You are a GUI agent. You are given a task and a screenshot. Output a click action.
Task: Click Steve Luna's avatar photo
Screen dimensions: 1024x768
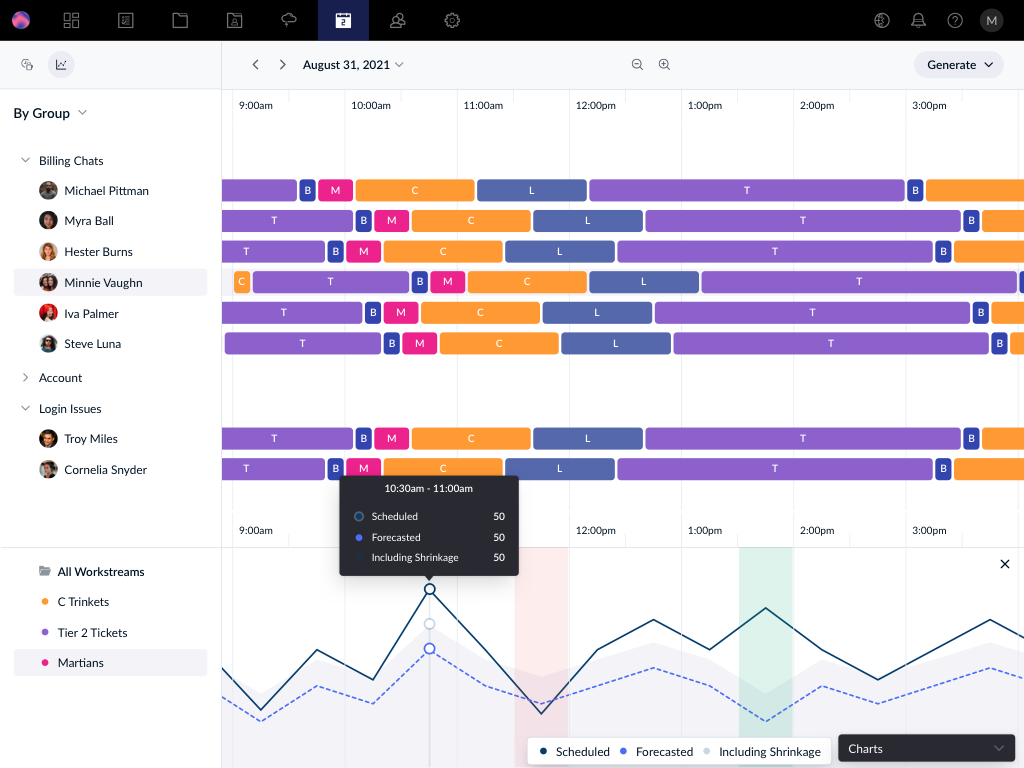(x=48, y=344)
